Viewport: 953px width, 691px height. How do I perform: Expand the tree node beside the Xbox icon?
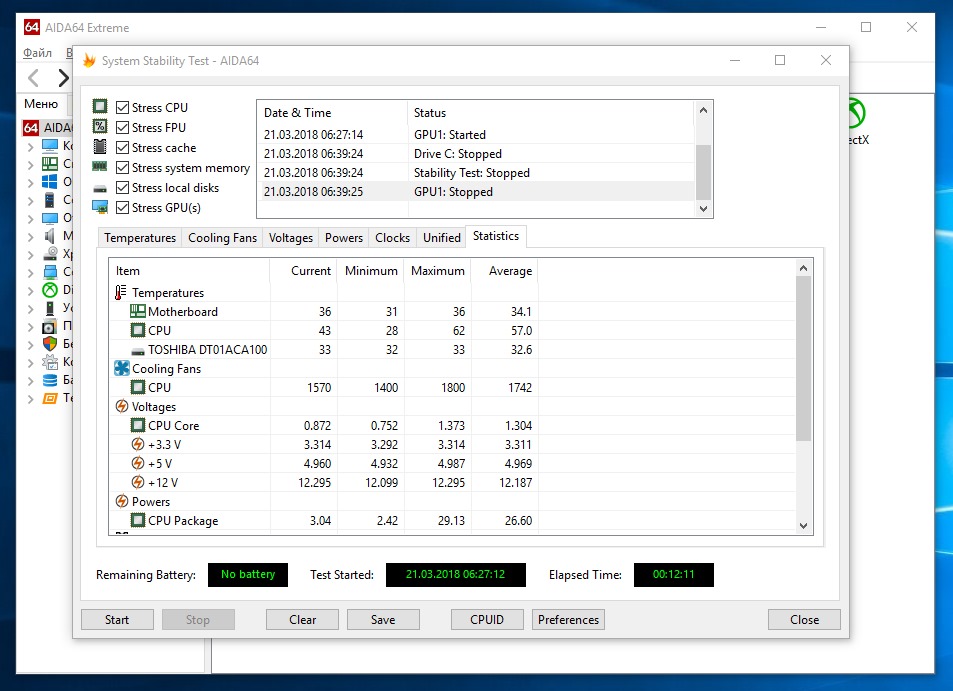click(x=30, y=290)
